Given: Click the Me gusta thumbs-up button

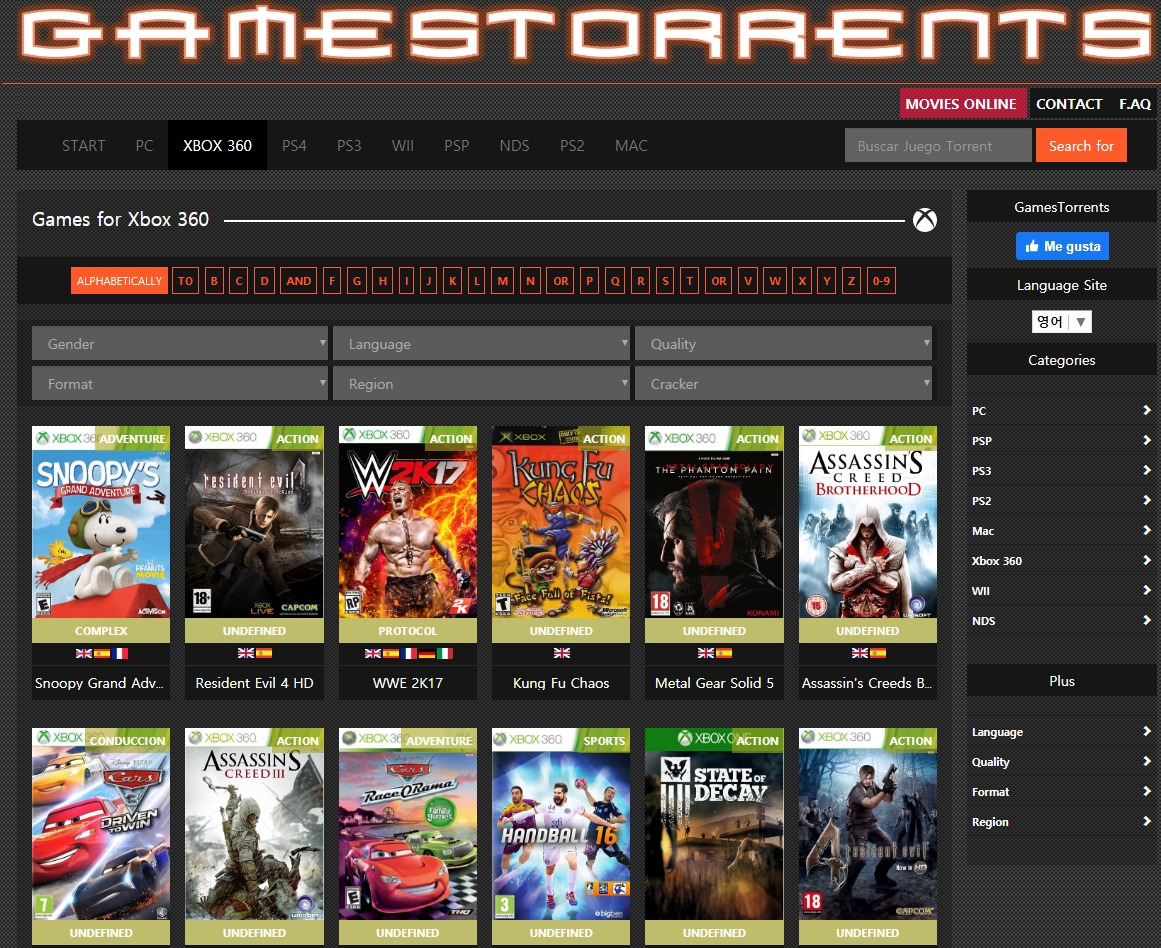Looking at the screenshot, I should pyautogui.click(x=1062, y=246).
